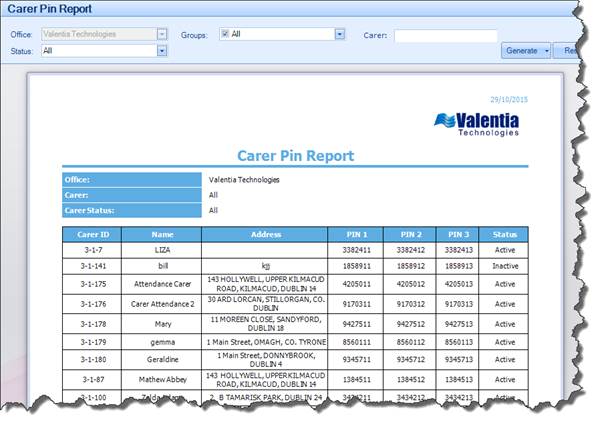
Task: Click the Status column header in the table
Action: [504, 235]
